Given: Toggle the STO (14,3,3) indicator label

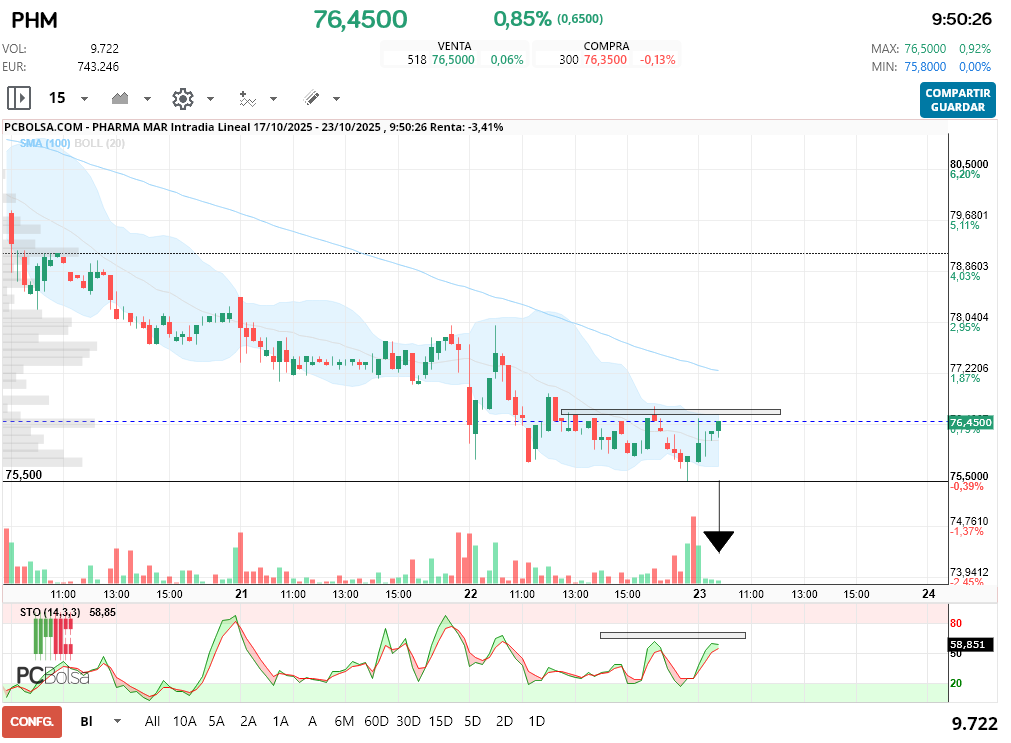Looking at the screenshot, I should (x=50, y=612).
